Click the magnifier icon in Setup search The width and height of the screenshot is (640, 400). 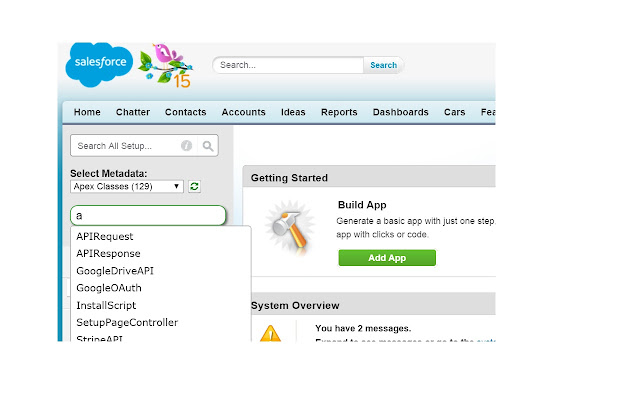[208, 146]
